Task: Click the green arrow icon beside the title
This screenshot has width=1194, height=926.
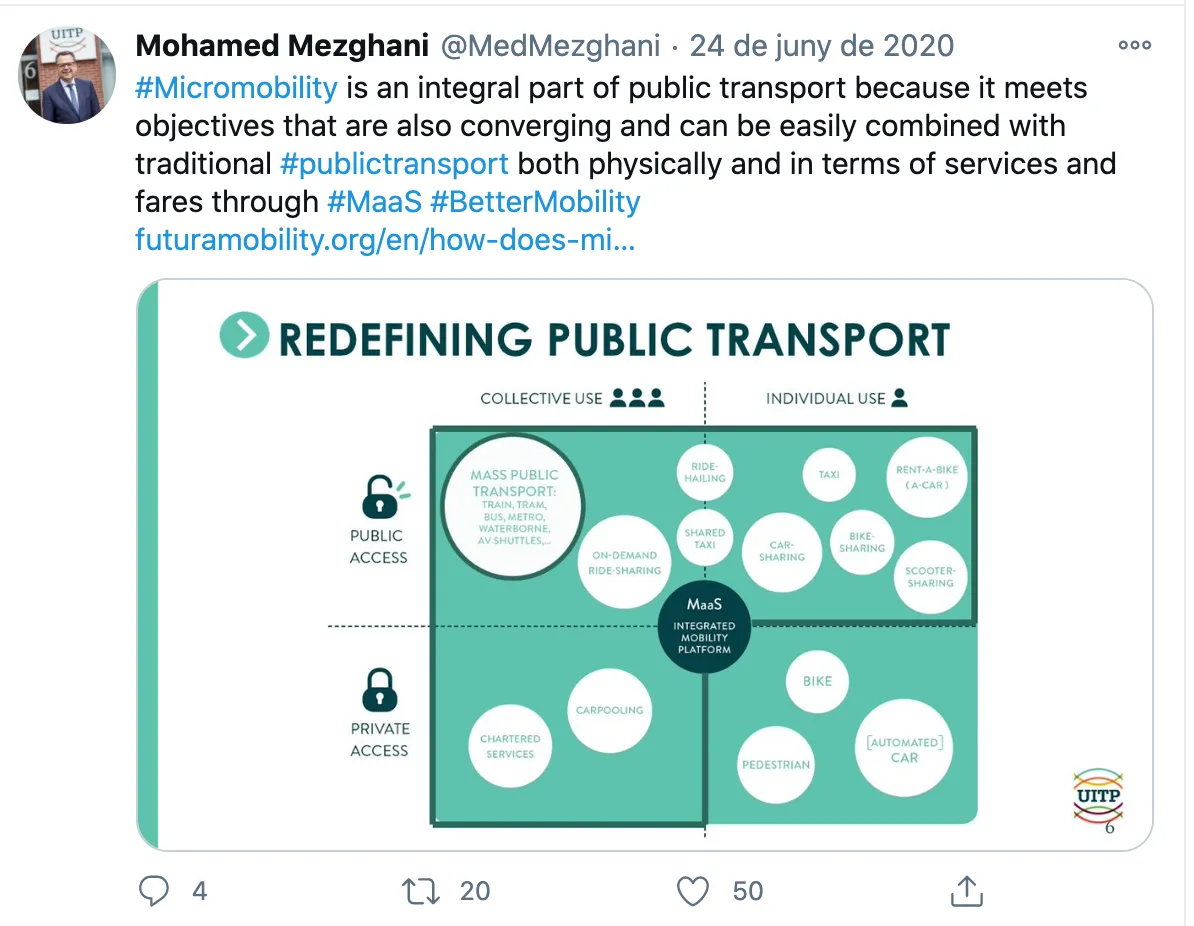Action: (244, 336)
